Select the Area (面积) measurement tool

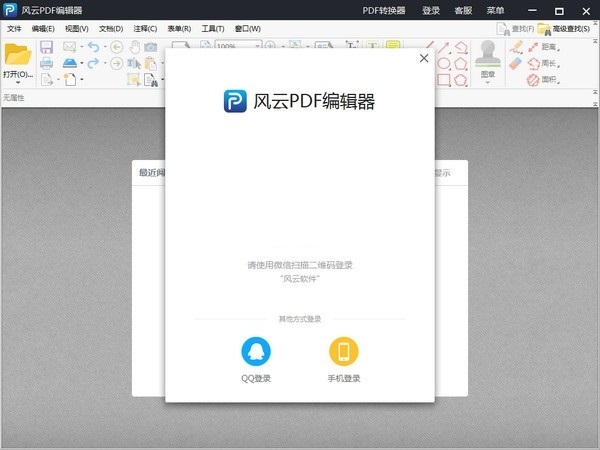tap(543, 80)
